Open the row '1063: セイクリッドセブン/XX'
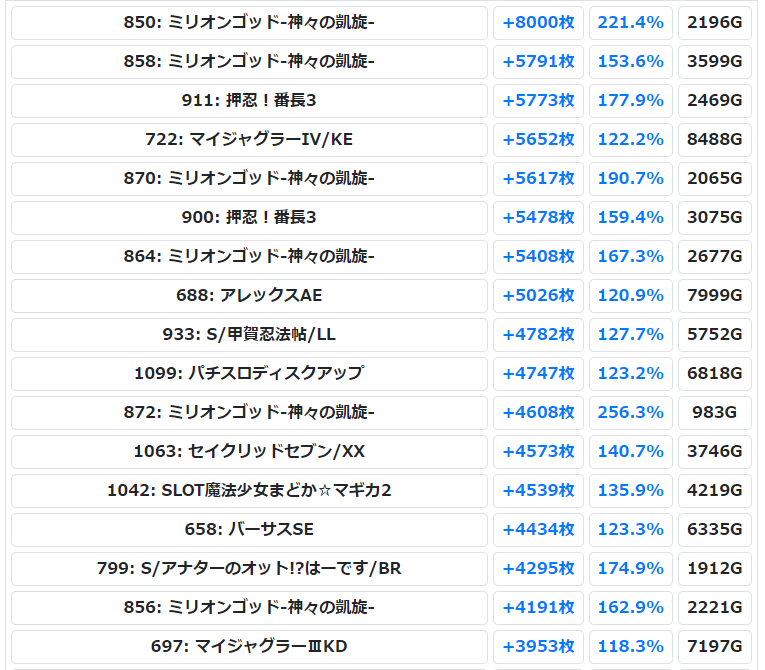The image size is (765, 670). click(249, 452)
